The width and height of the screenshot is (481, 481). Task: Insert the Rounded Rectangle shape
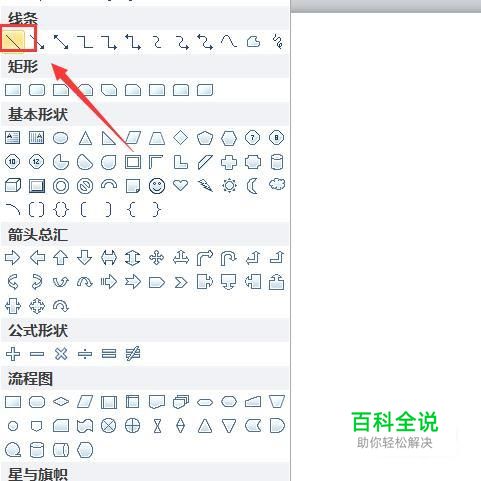point(37,90)
